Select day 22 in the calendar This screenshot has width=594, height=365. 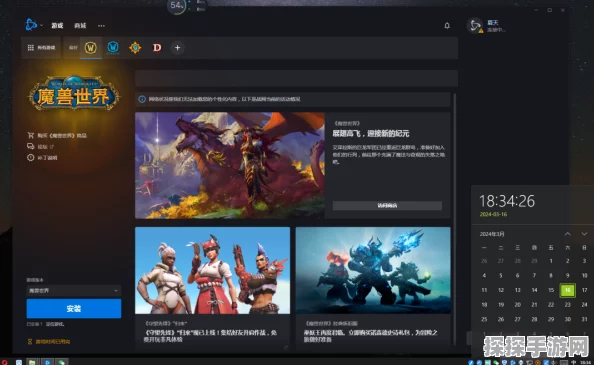[x=551, y=305]
